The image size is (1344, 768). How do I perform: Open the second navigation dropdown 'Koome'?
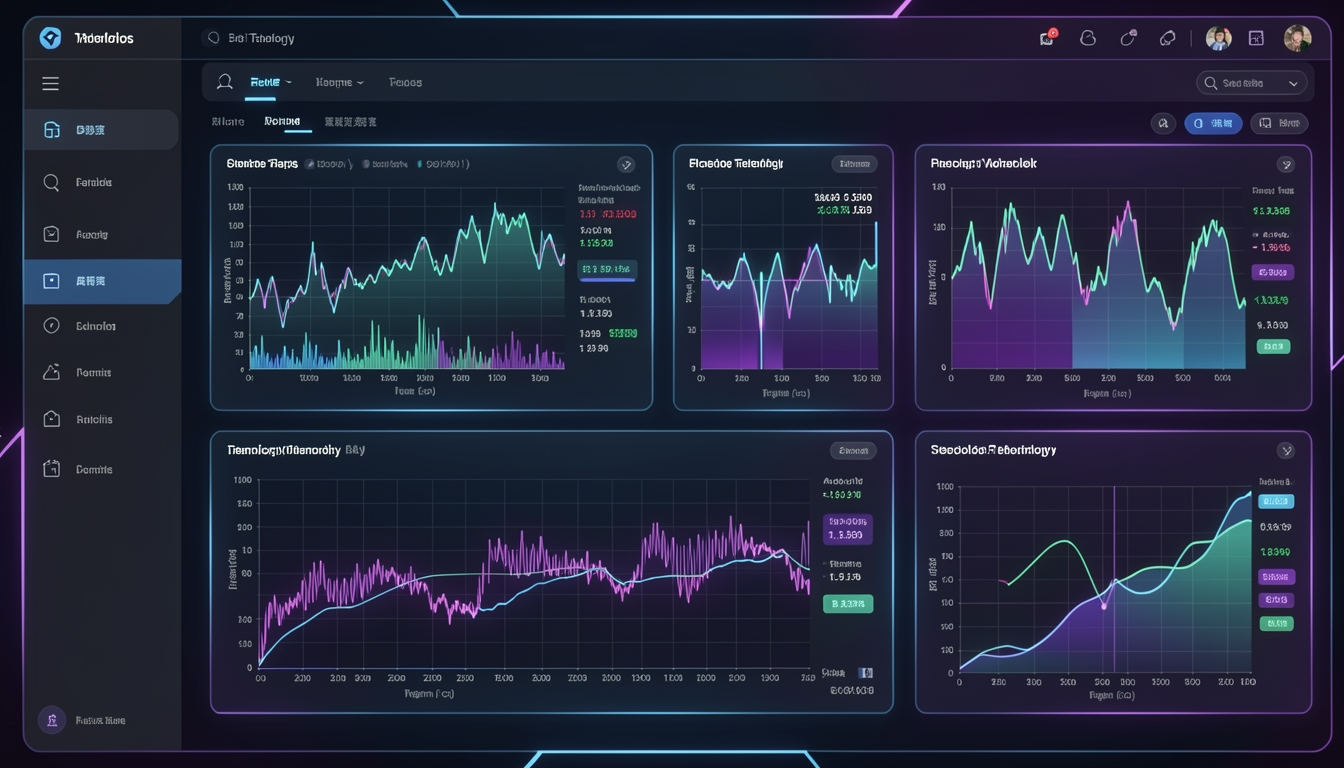340,82
